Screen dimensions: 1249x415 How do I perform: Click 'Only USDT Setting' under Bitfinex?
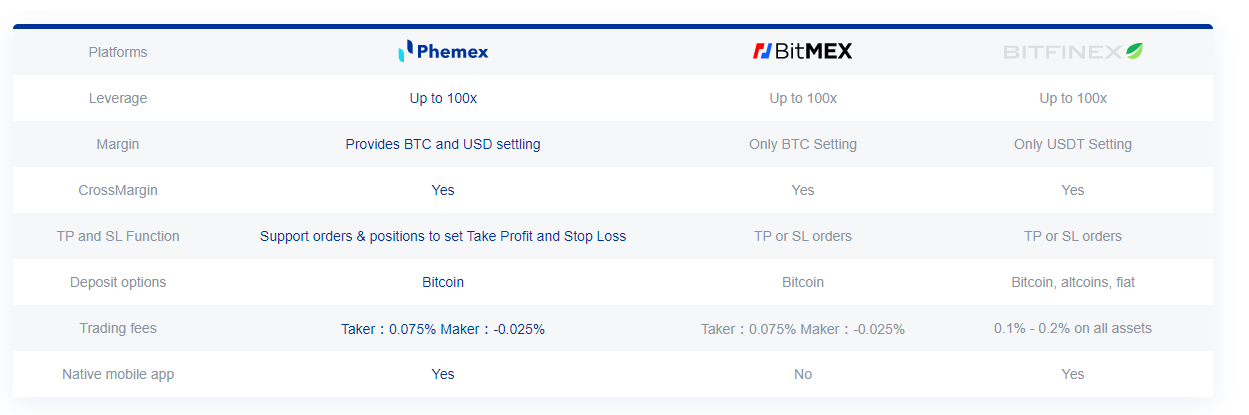coord(1073,144)
